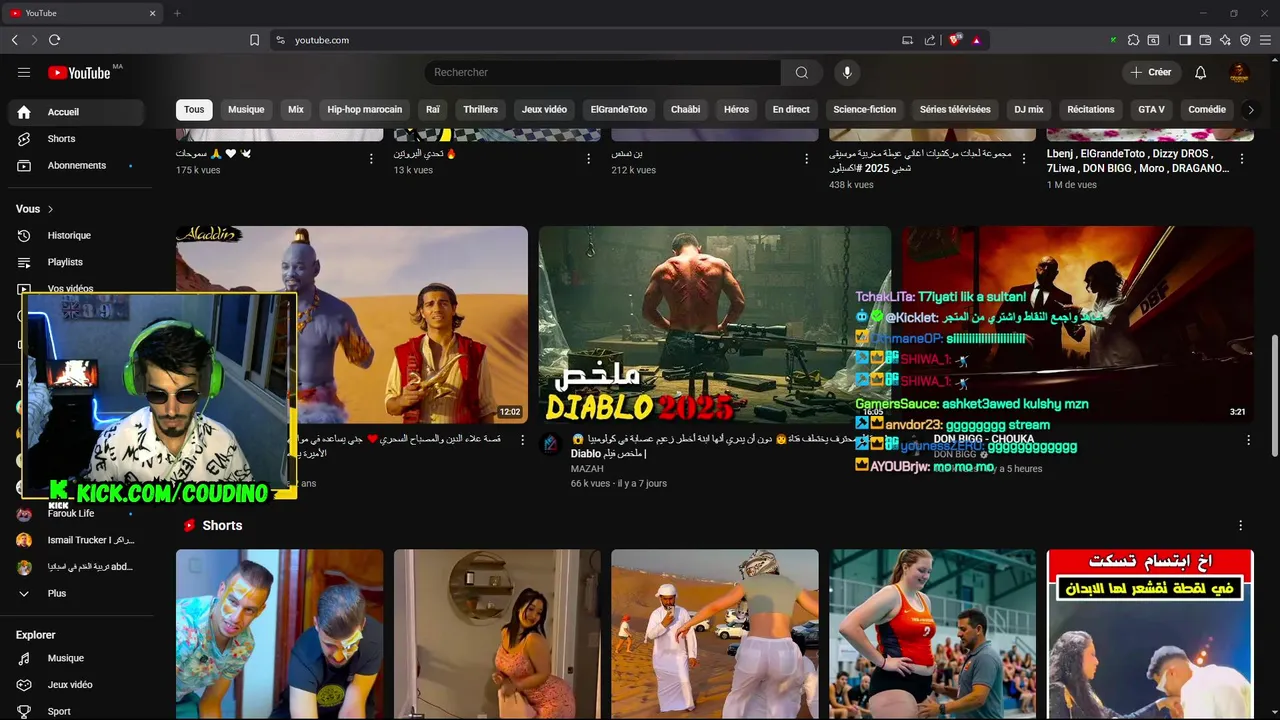Open the three-dot menu for the 13 k vues video
1280x720 pixels.
coord(589,159)
